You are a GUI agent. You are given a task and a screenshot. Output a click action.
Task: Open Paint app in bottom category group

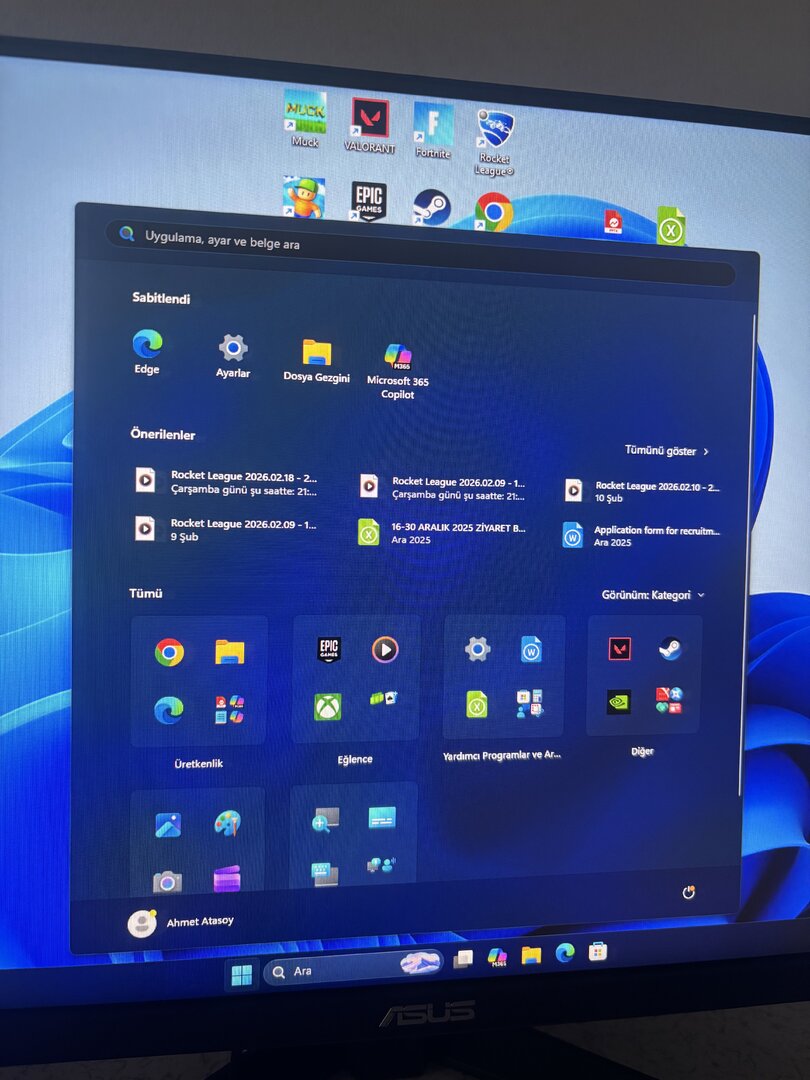coord(227,823)
